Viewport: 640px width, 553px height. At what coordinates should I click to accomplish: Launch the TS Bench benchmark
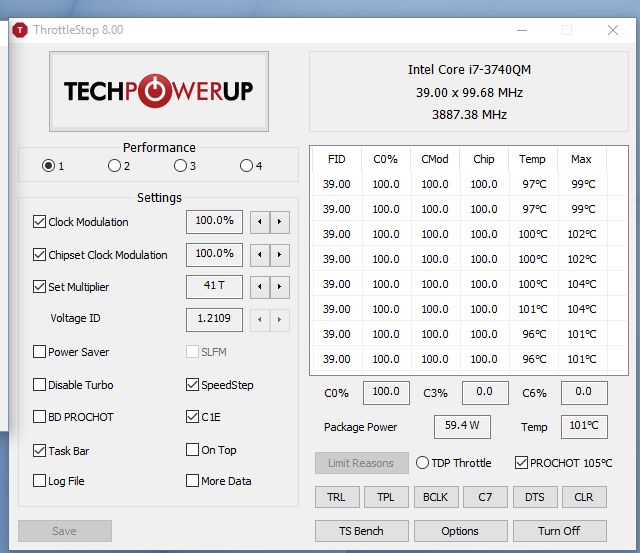click(361, 531)
